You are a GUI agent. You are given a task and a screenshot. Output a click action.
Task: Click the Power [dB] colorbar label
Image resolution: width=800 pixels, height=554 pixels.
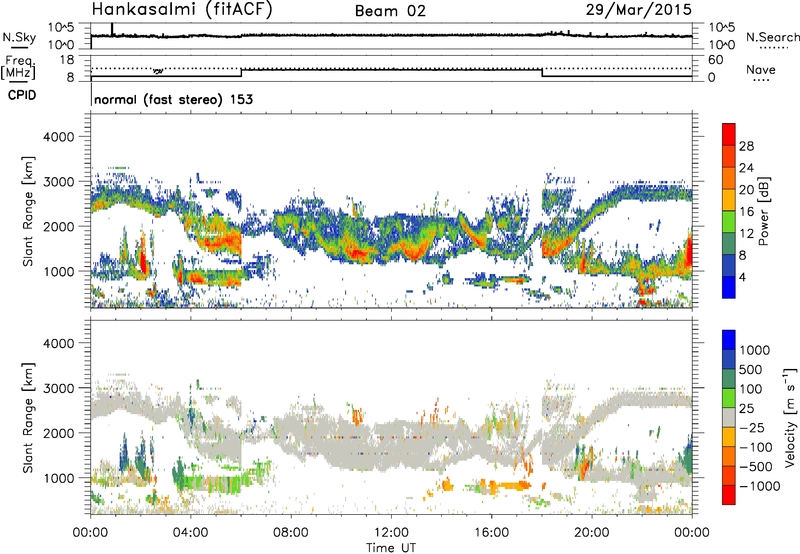[763, 211]
